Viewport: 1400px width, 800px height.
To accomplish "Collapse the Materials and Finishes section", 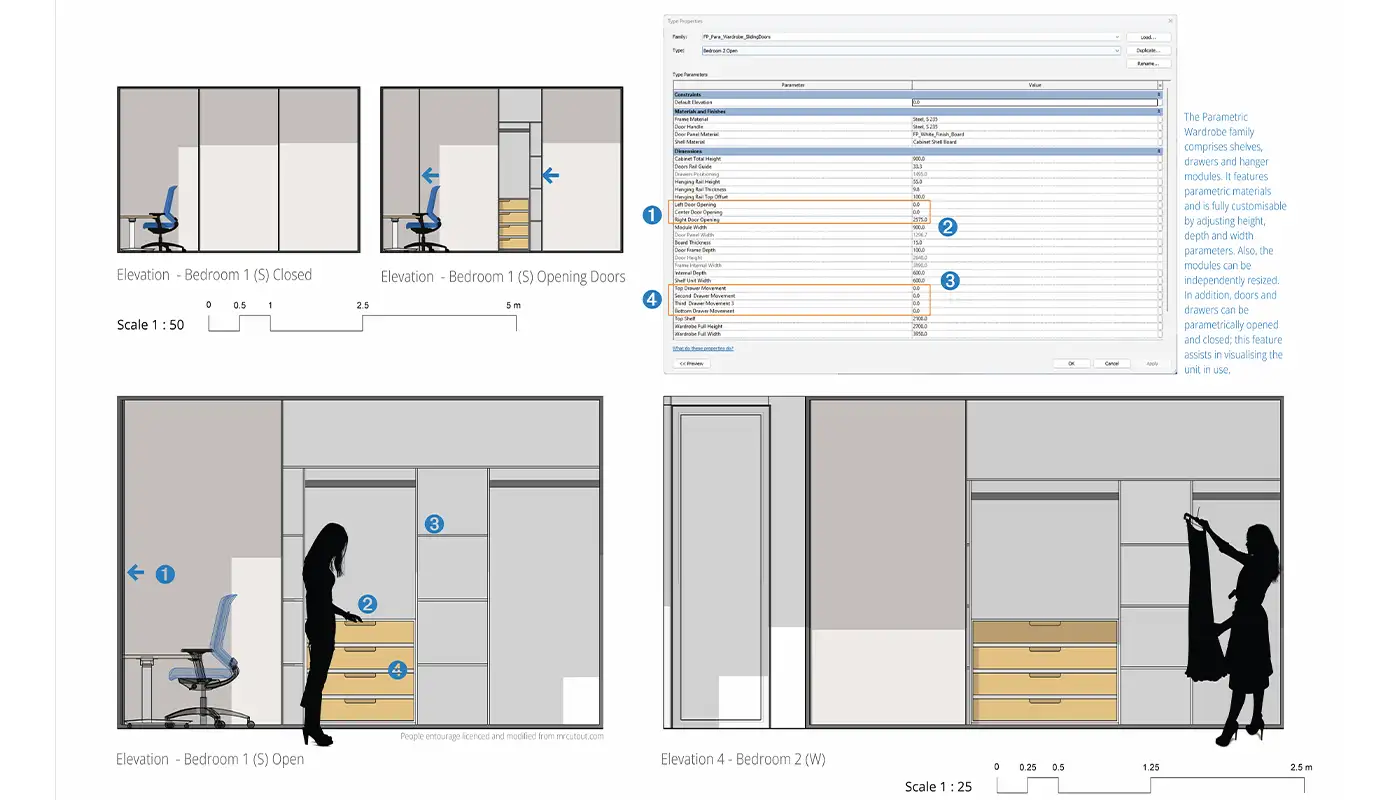I will (x=1160, y=112).
